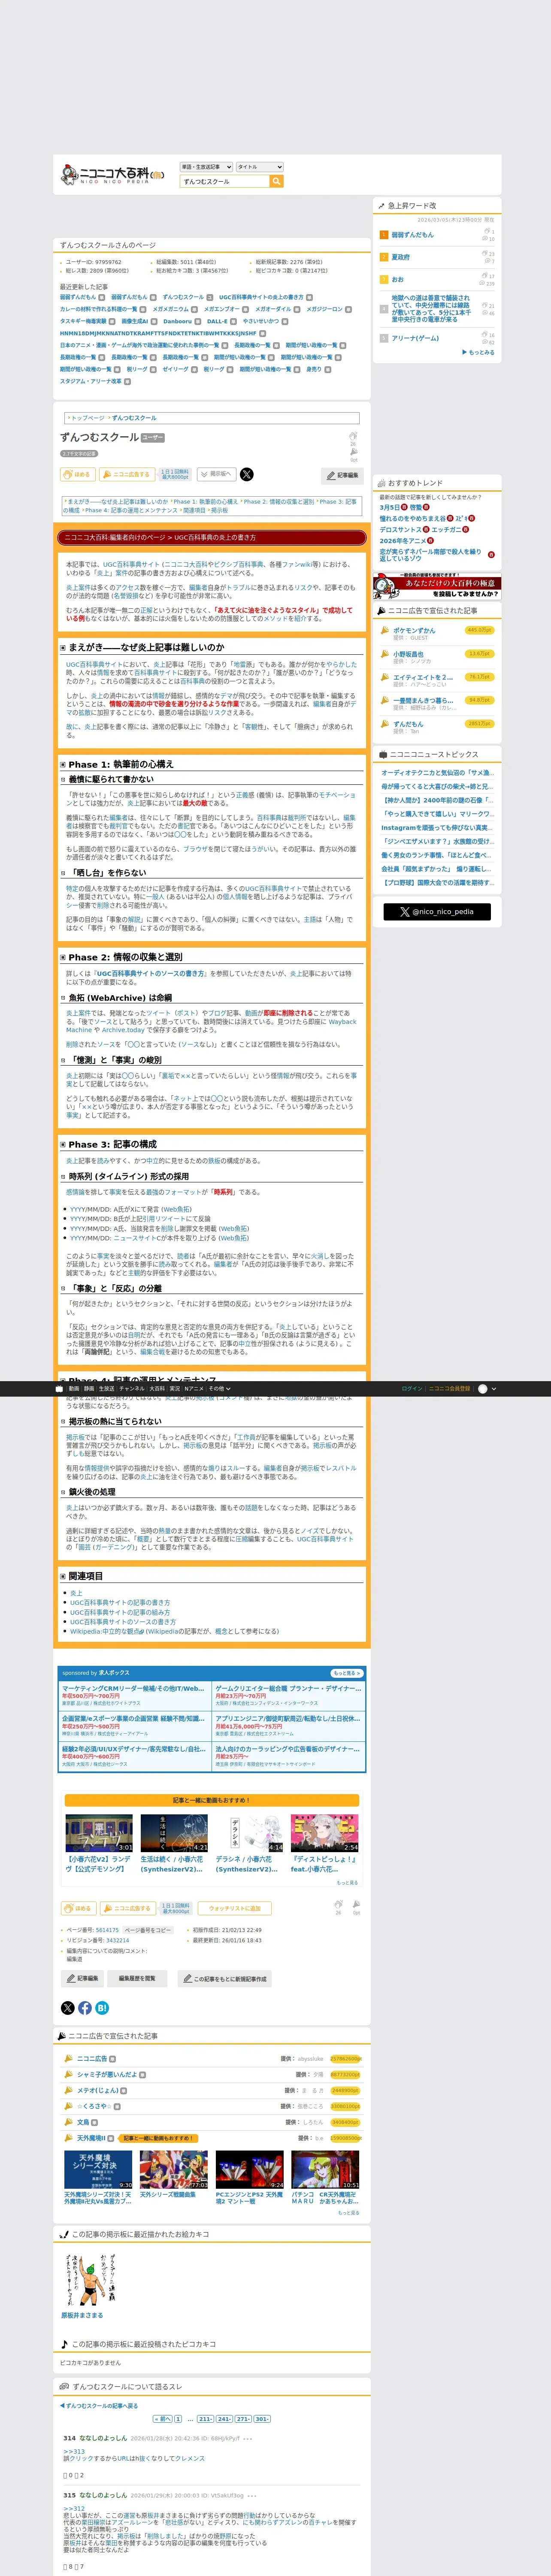
Task: Follow the @nico_nico_pedia X button
Action: click(437, 911)
